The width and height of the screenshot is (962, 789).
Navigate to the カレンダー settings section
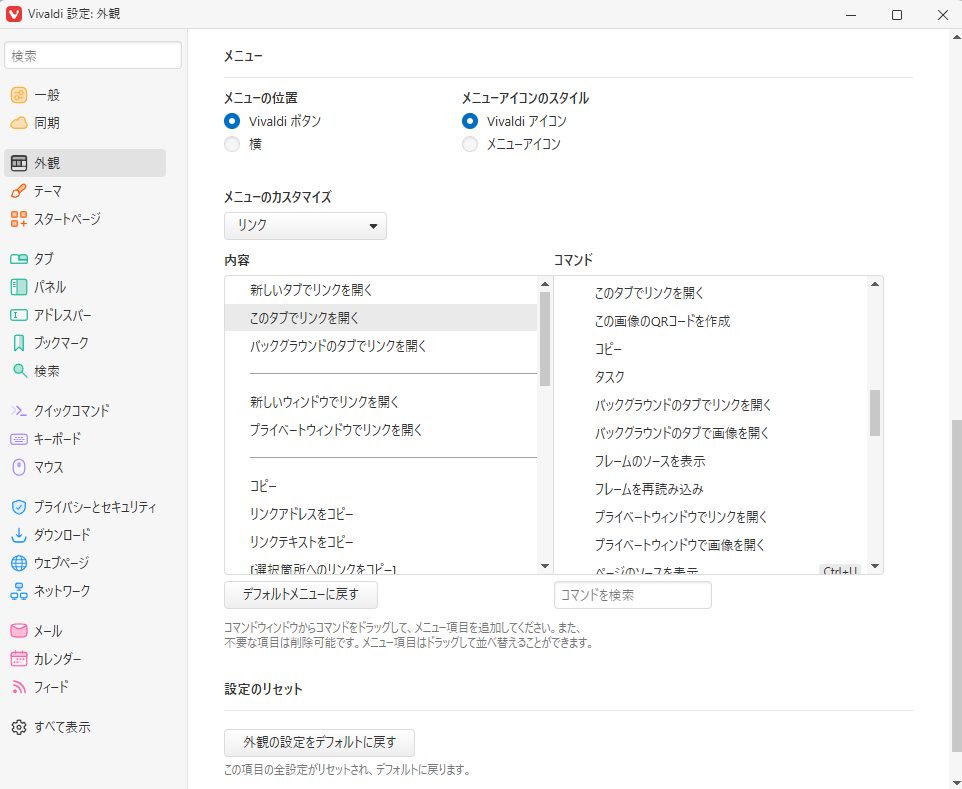[x=85, y=659]
